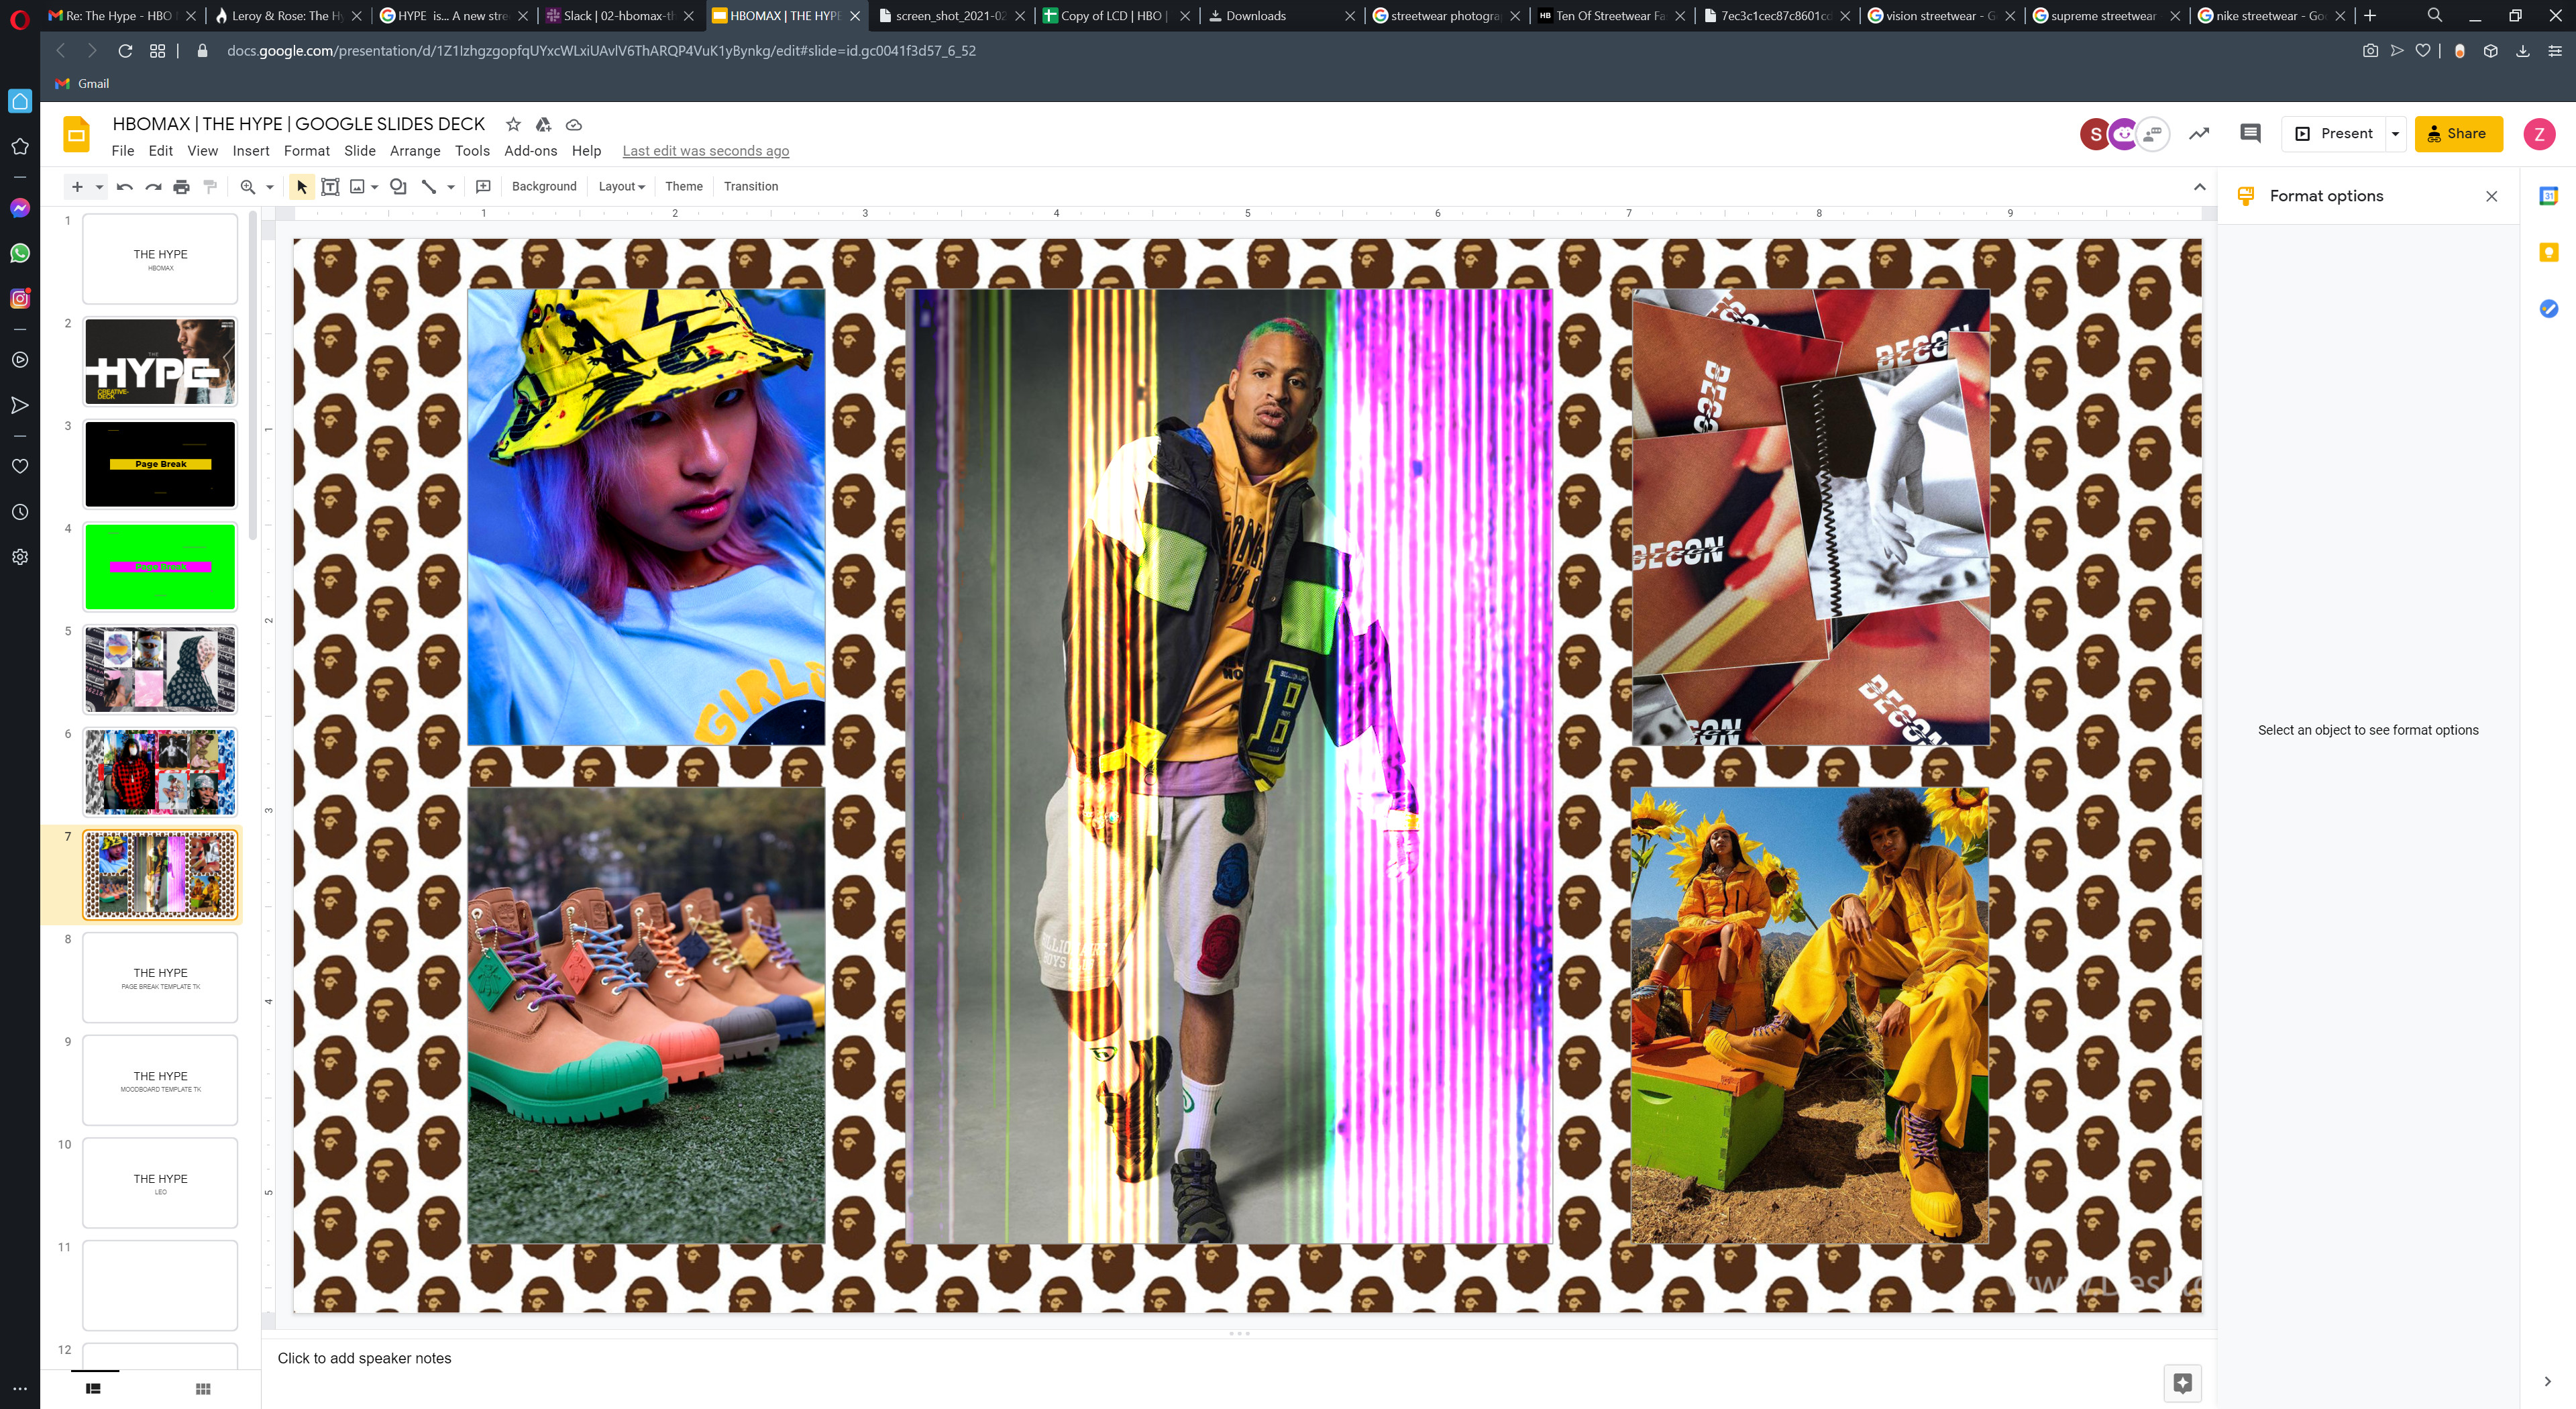
Task: Open zoom level dropdown arrow
Action: 269,186
